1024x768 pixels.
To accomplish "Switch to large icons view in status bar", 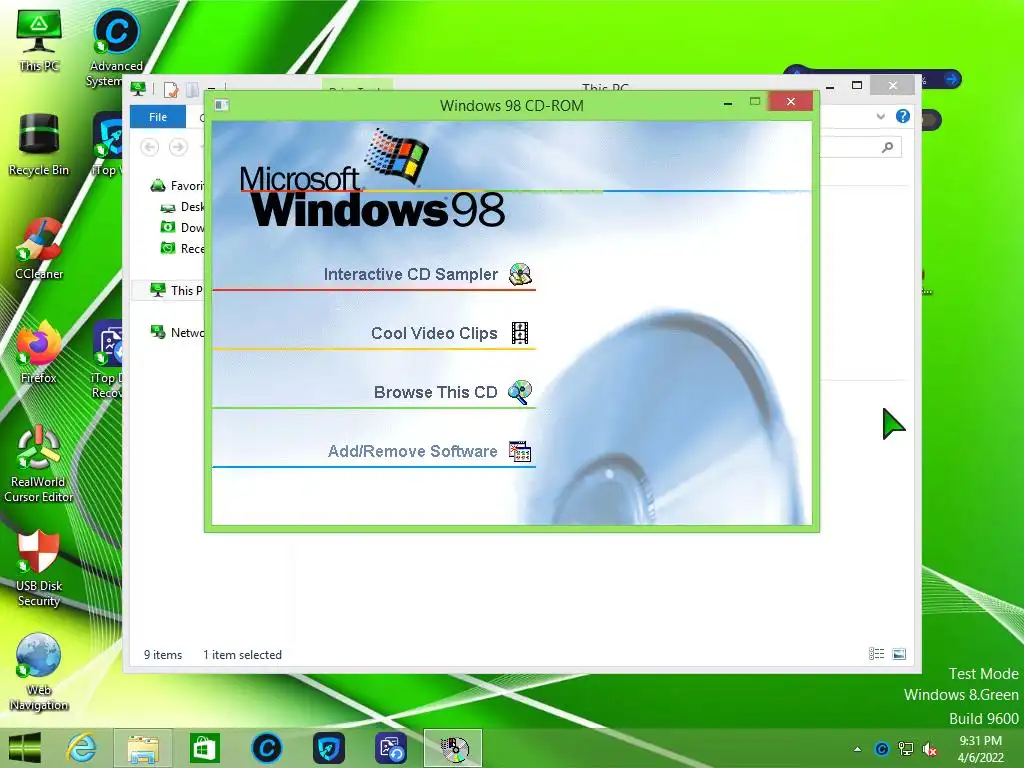I will tap(899, 654).
